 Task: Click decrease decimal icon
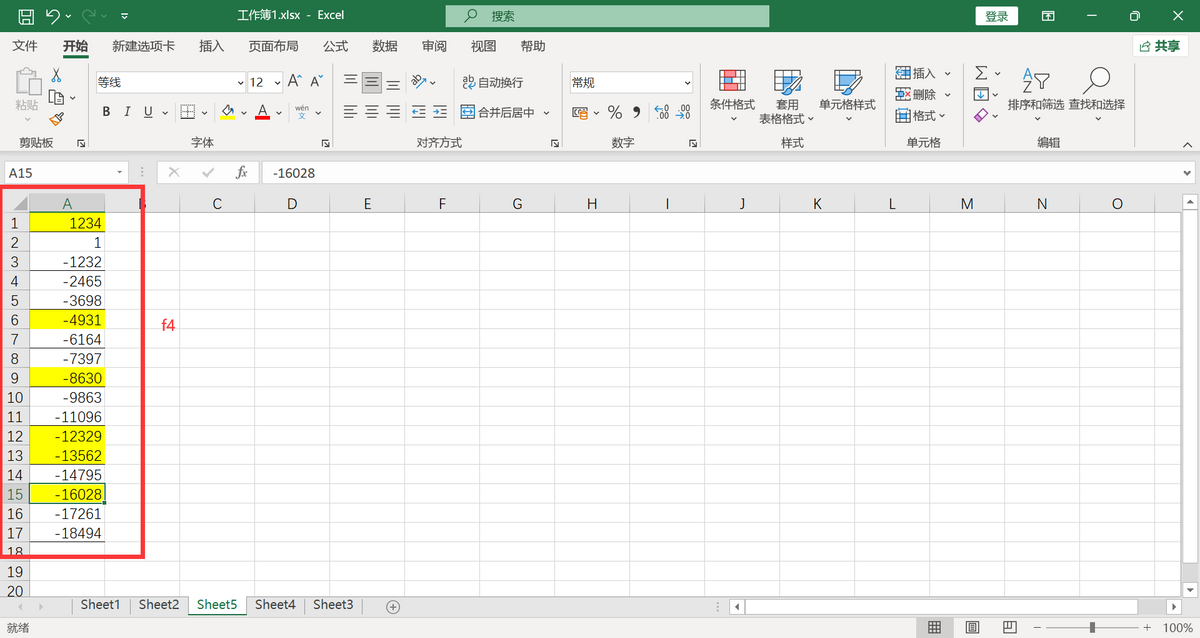tap(684, 112)
